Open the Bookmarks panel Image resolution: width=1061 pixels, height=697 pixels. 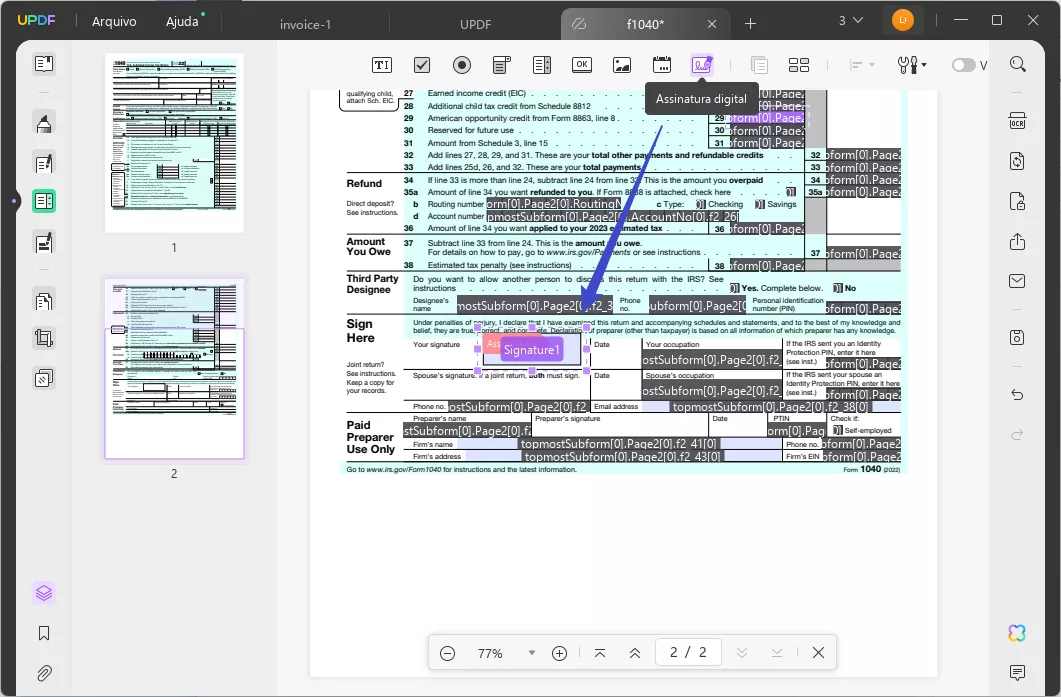point(44,633)
